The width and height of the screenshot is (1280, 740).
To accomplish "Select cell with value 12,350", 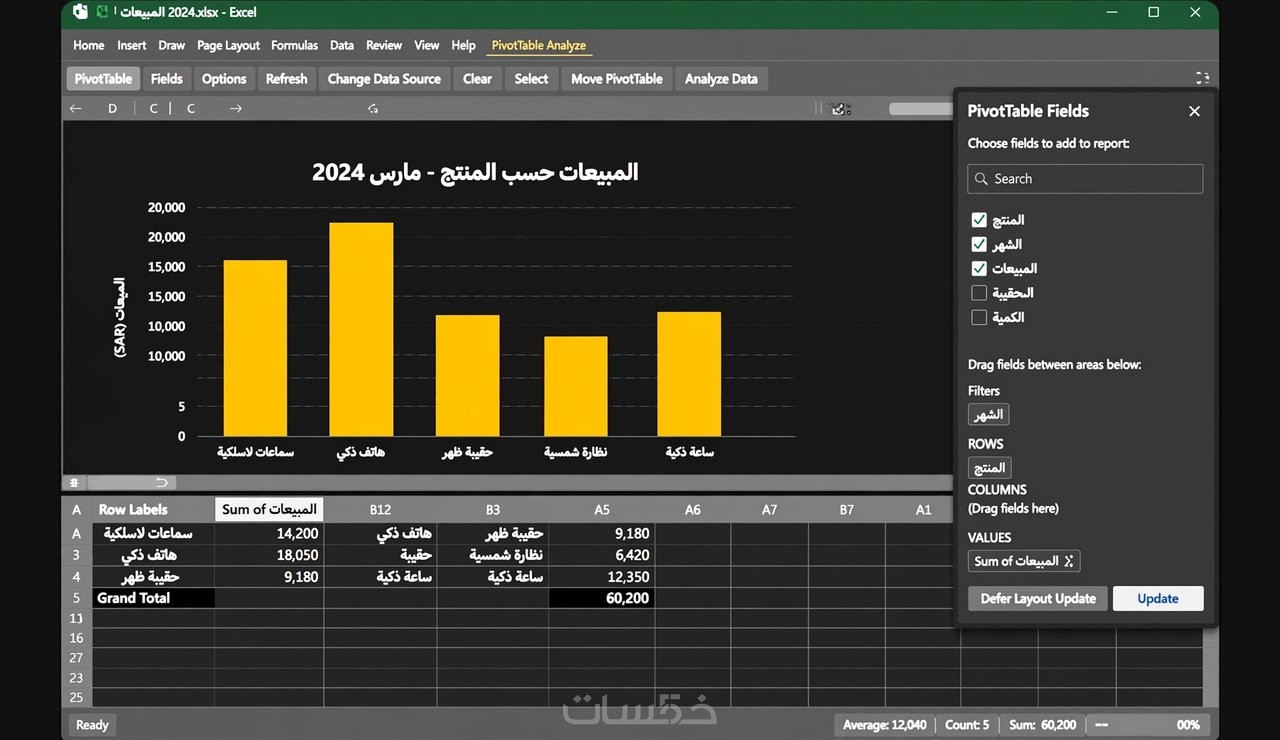I will coord(602,577).
